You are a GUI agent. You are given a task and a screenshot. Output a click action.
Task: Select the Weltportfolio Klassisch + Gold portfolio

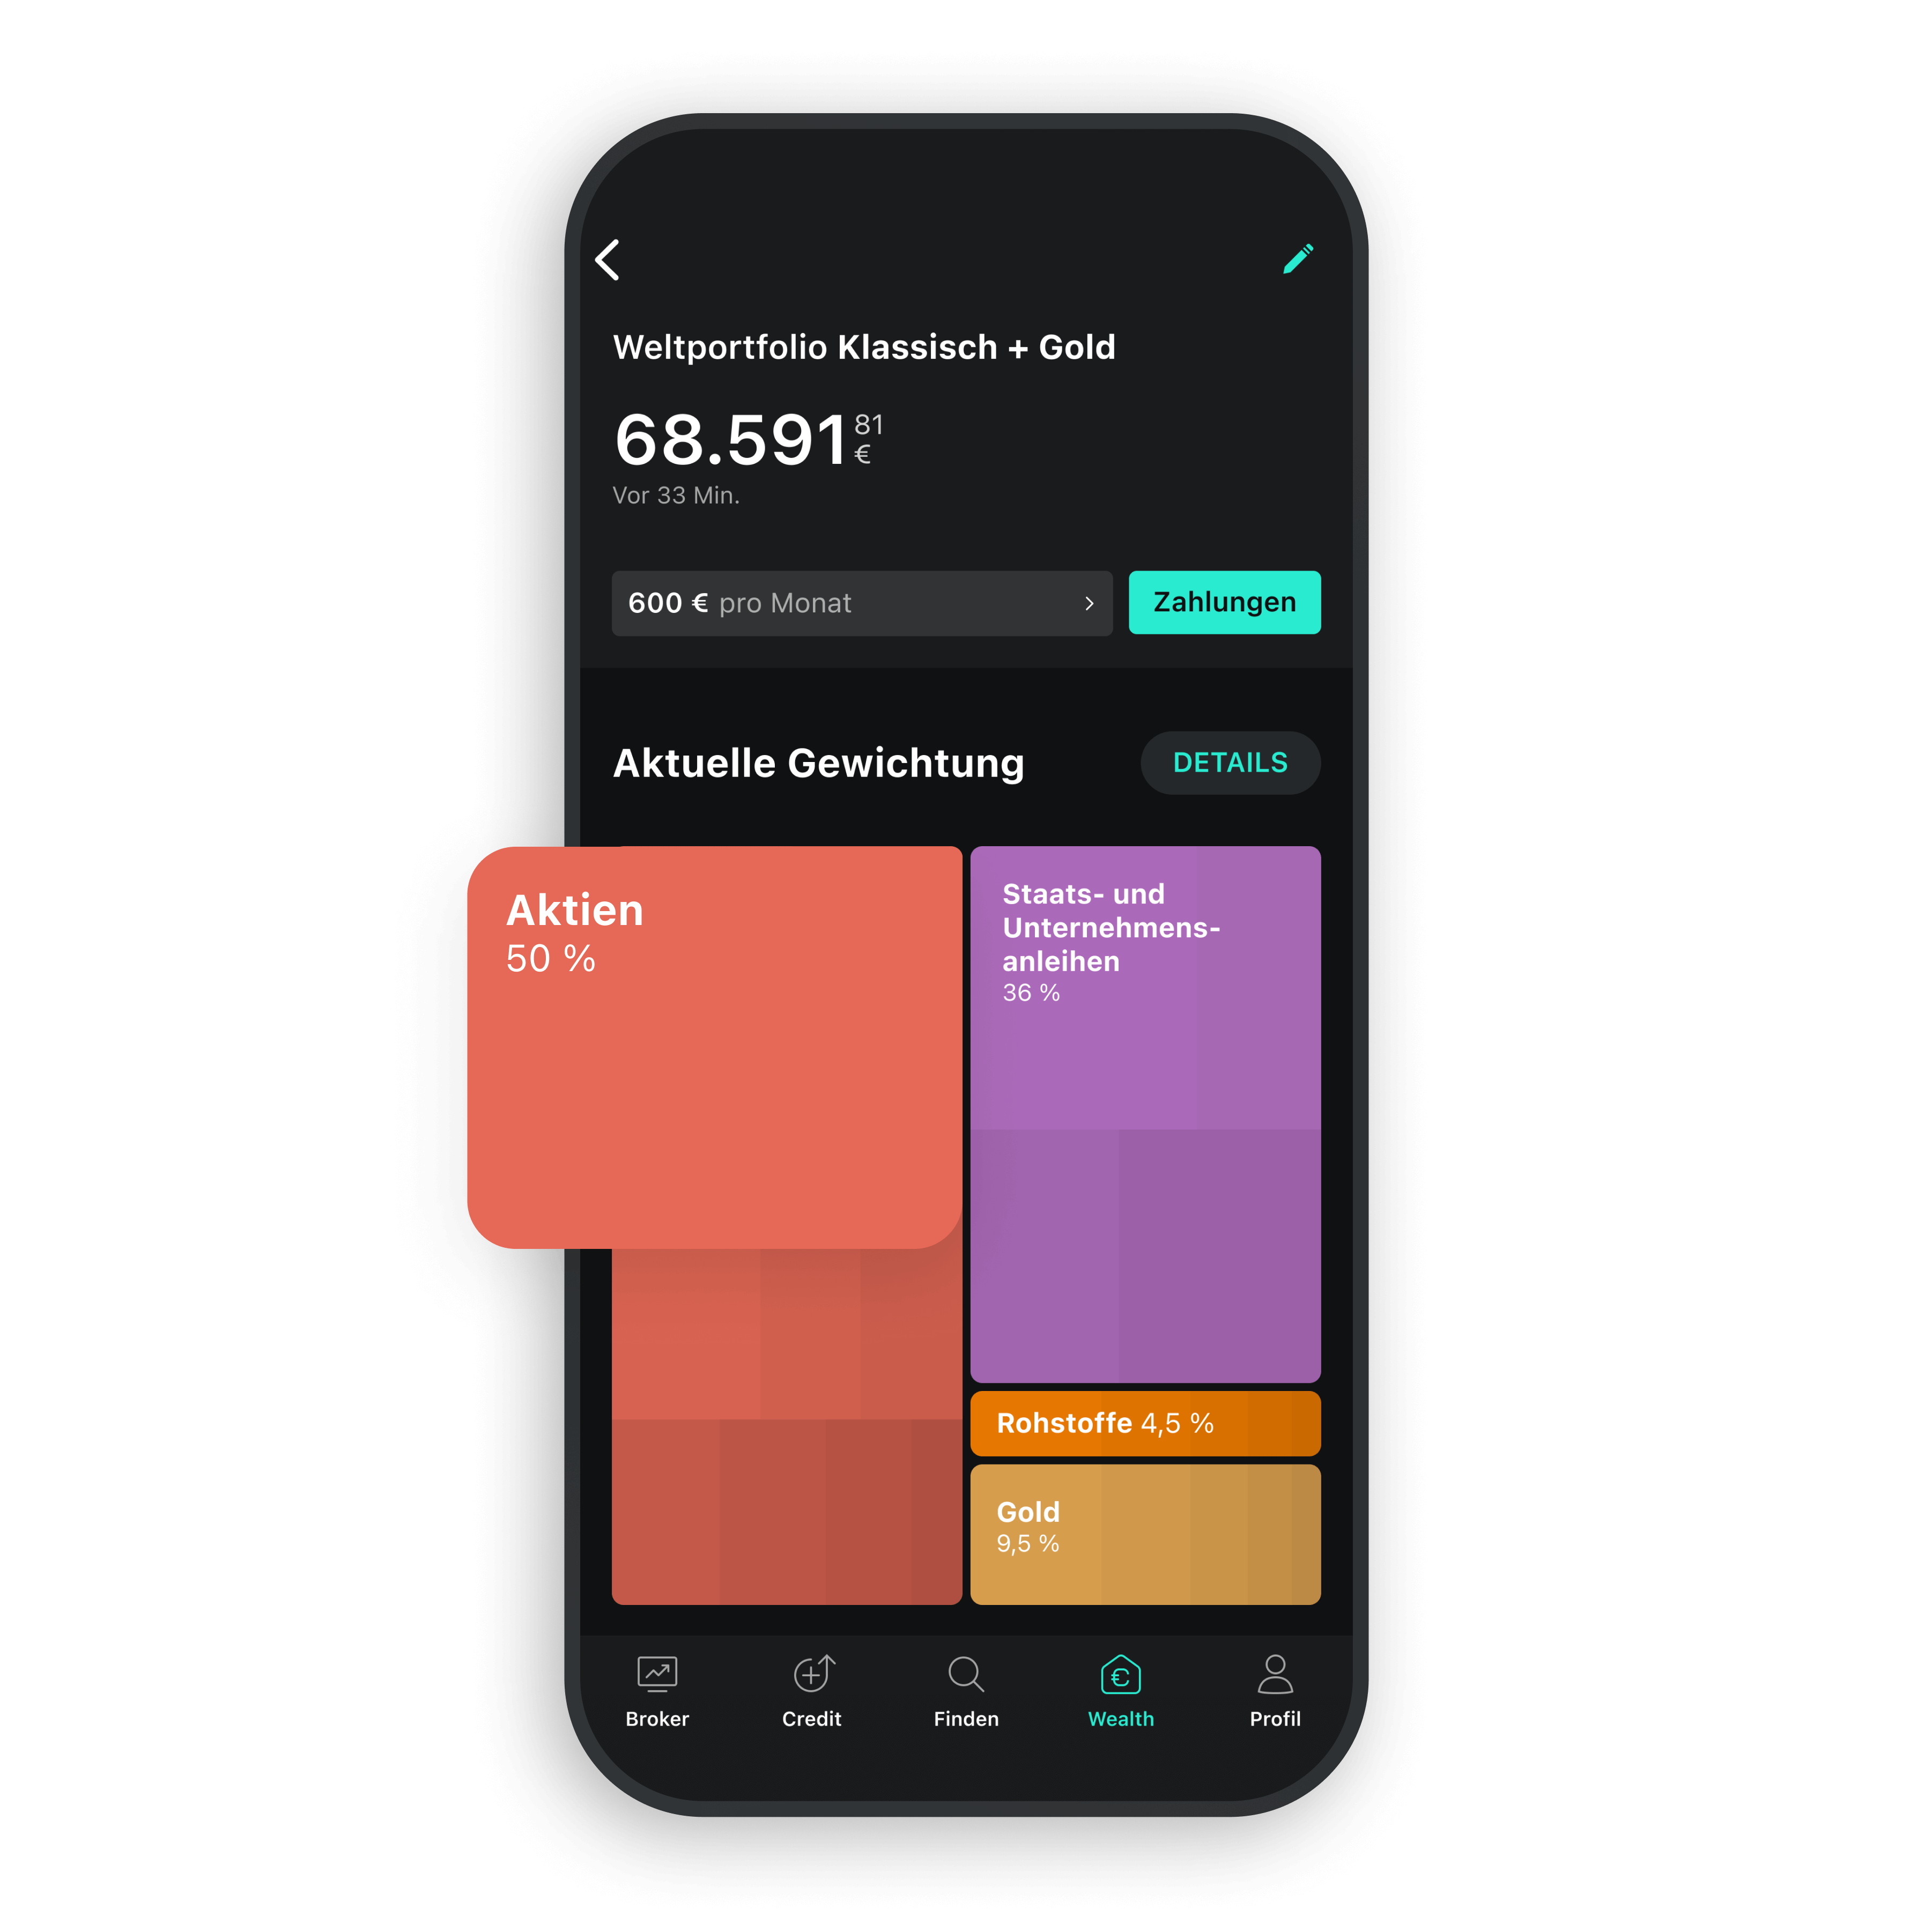(x=866, y=349)
